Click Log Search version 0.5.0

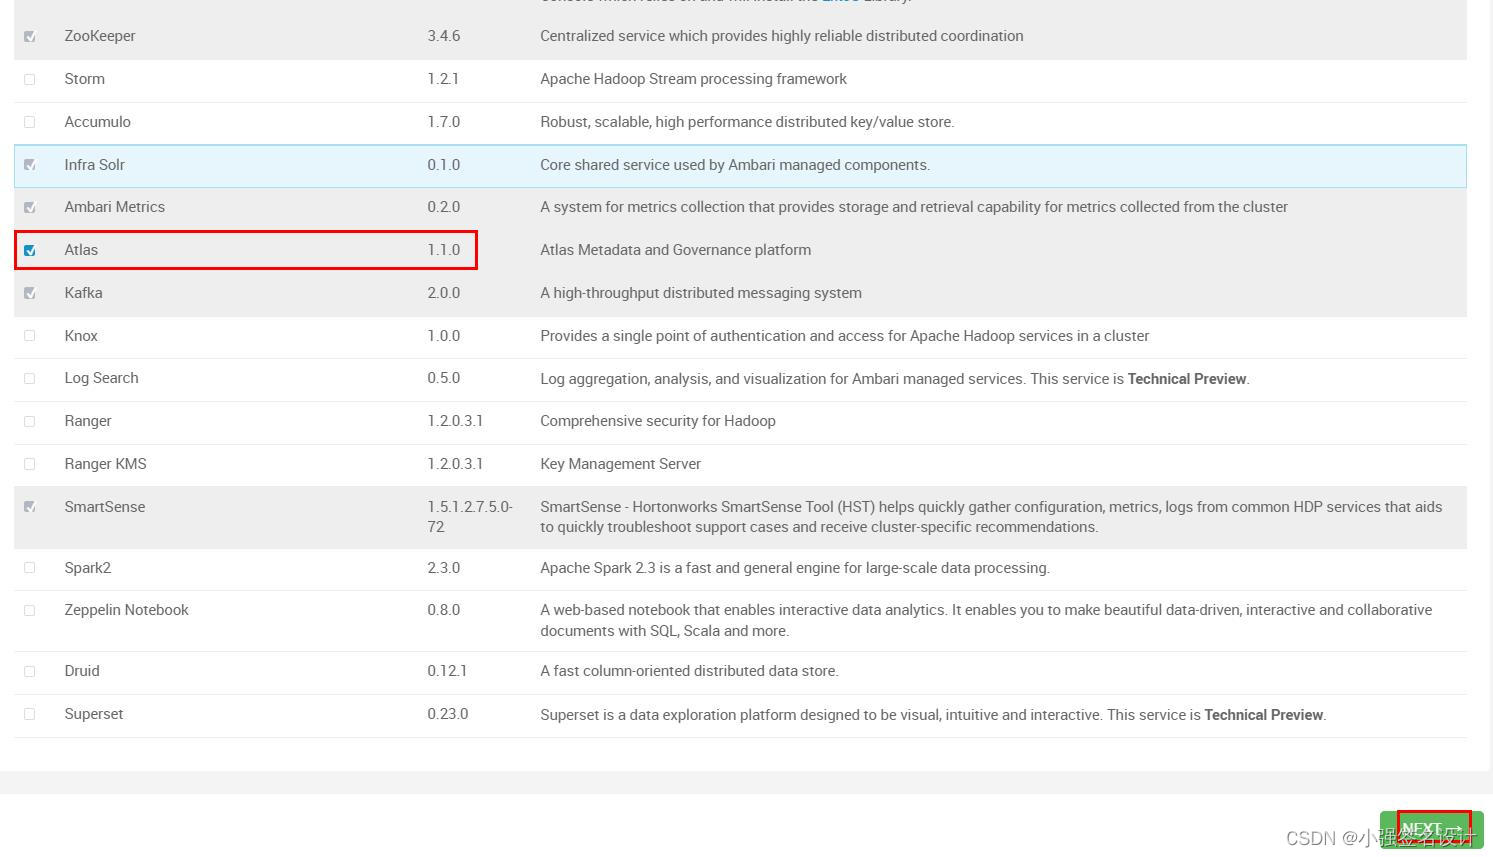444,378
